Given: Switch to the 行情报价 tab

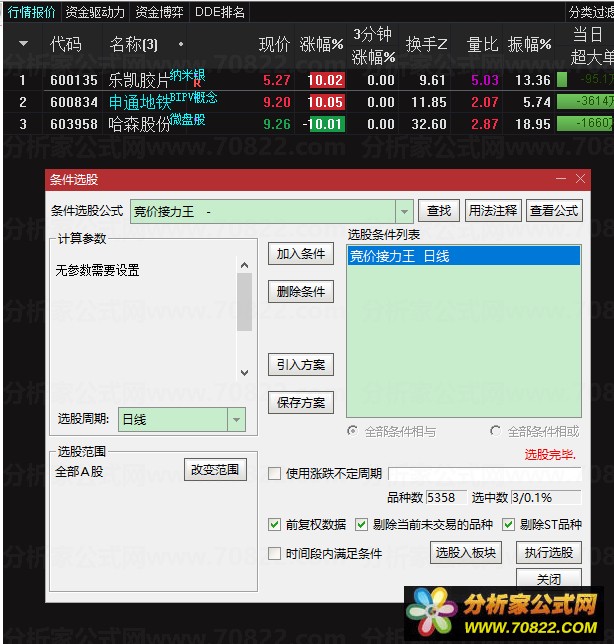Looking at the screenshot, I should tap(31, 12).
